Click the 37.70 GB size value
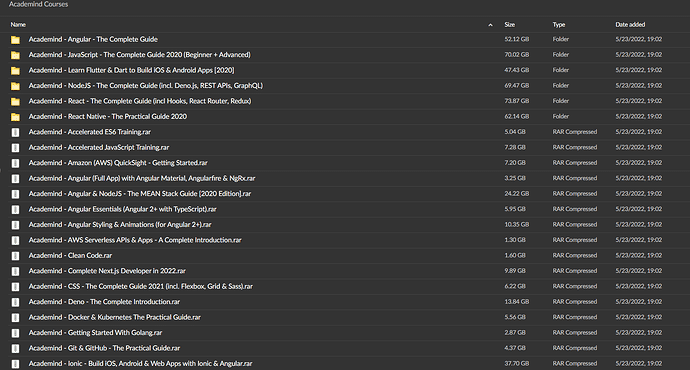 517,363
